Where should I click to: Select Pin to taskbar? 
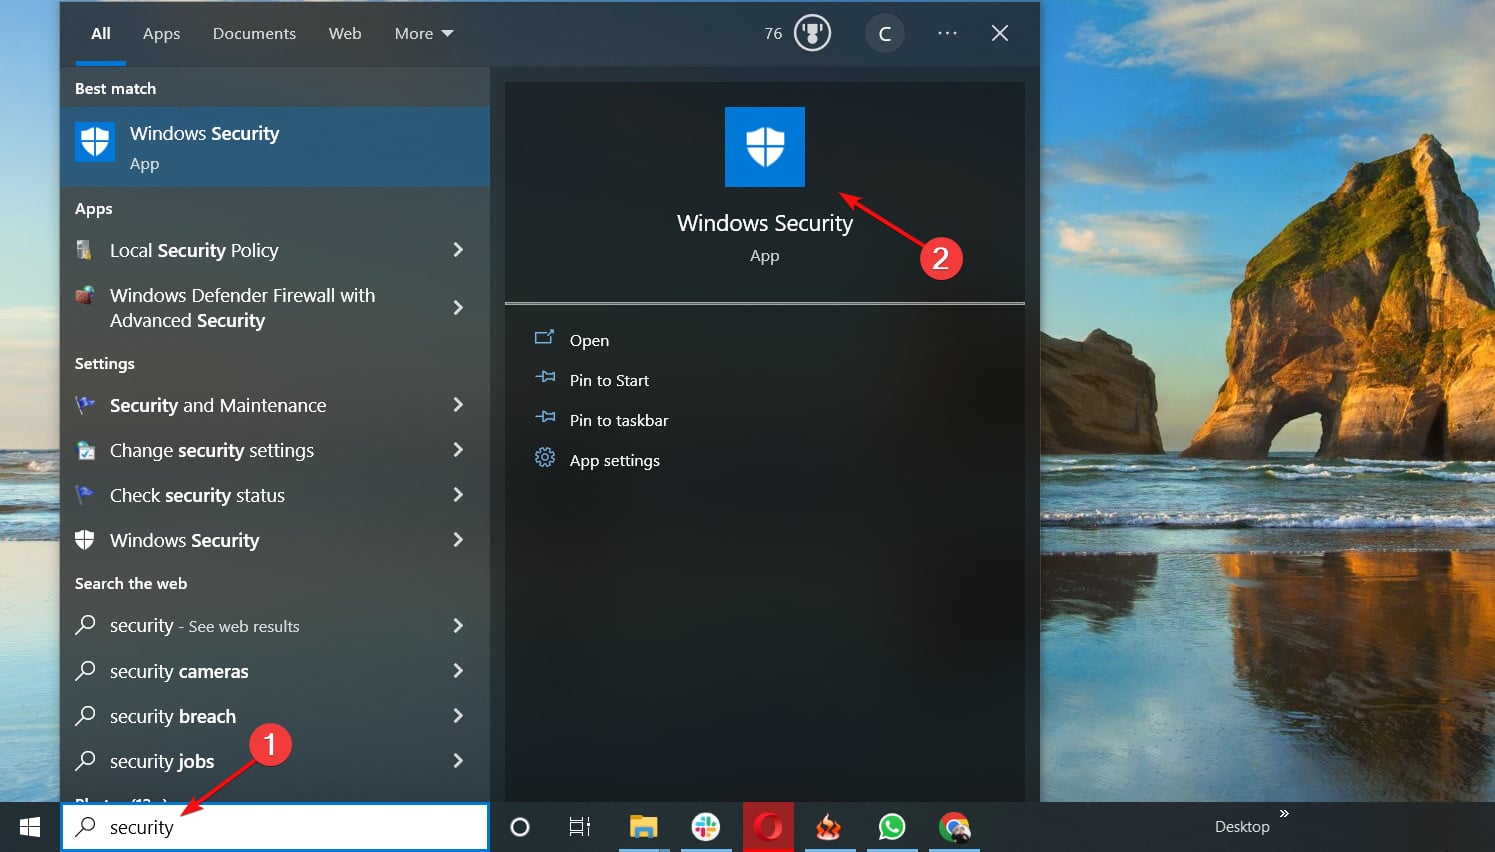(618, 420)
